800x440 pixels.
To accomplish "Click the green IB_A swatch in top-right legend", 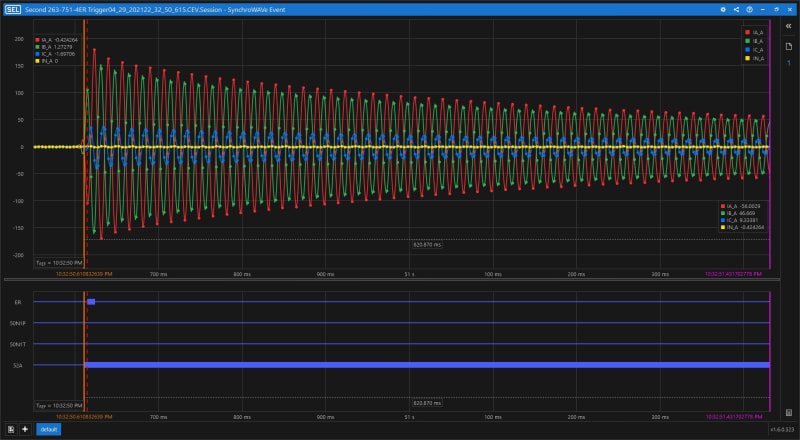I will 747,41.
